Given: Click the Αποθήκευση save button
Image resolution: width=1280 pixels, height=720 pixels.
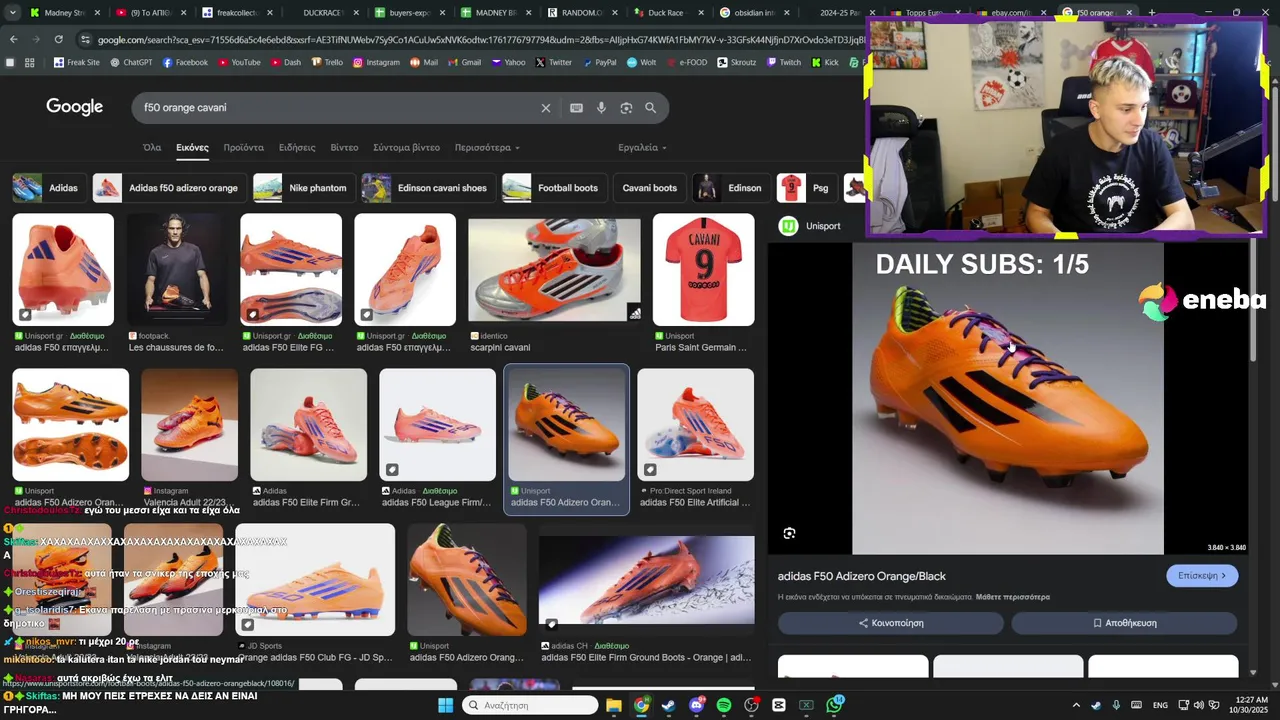Looking at the screenshot, I should pos(1124,623).
